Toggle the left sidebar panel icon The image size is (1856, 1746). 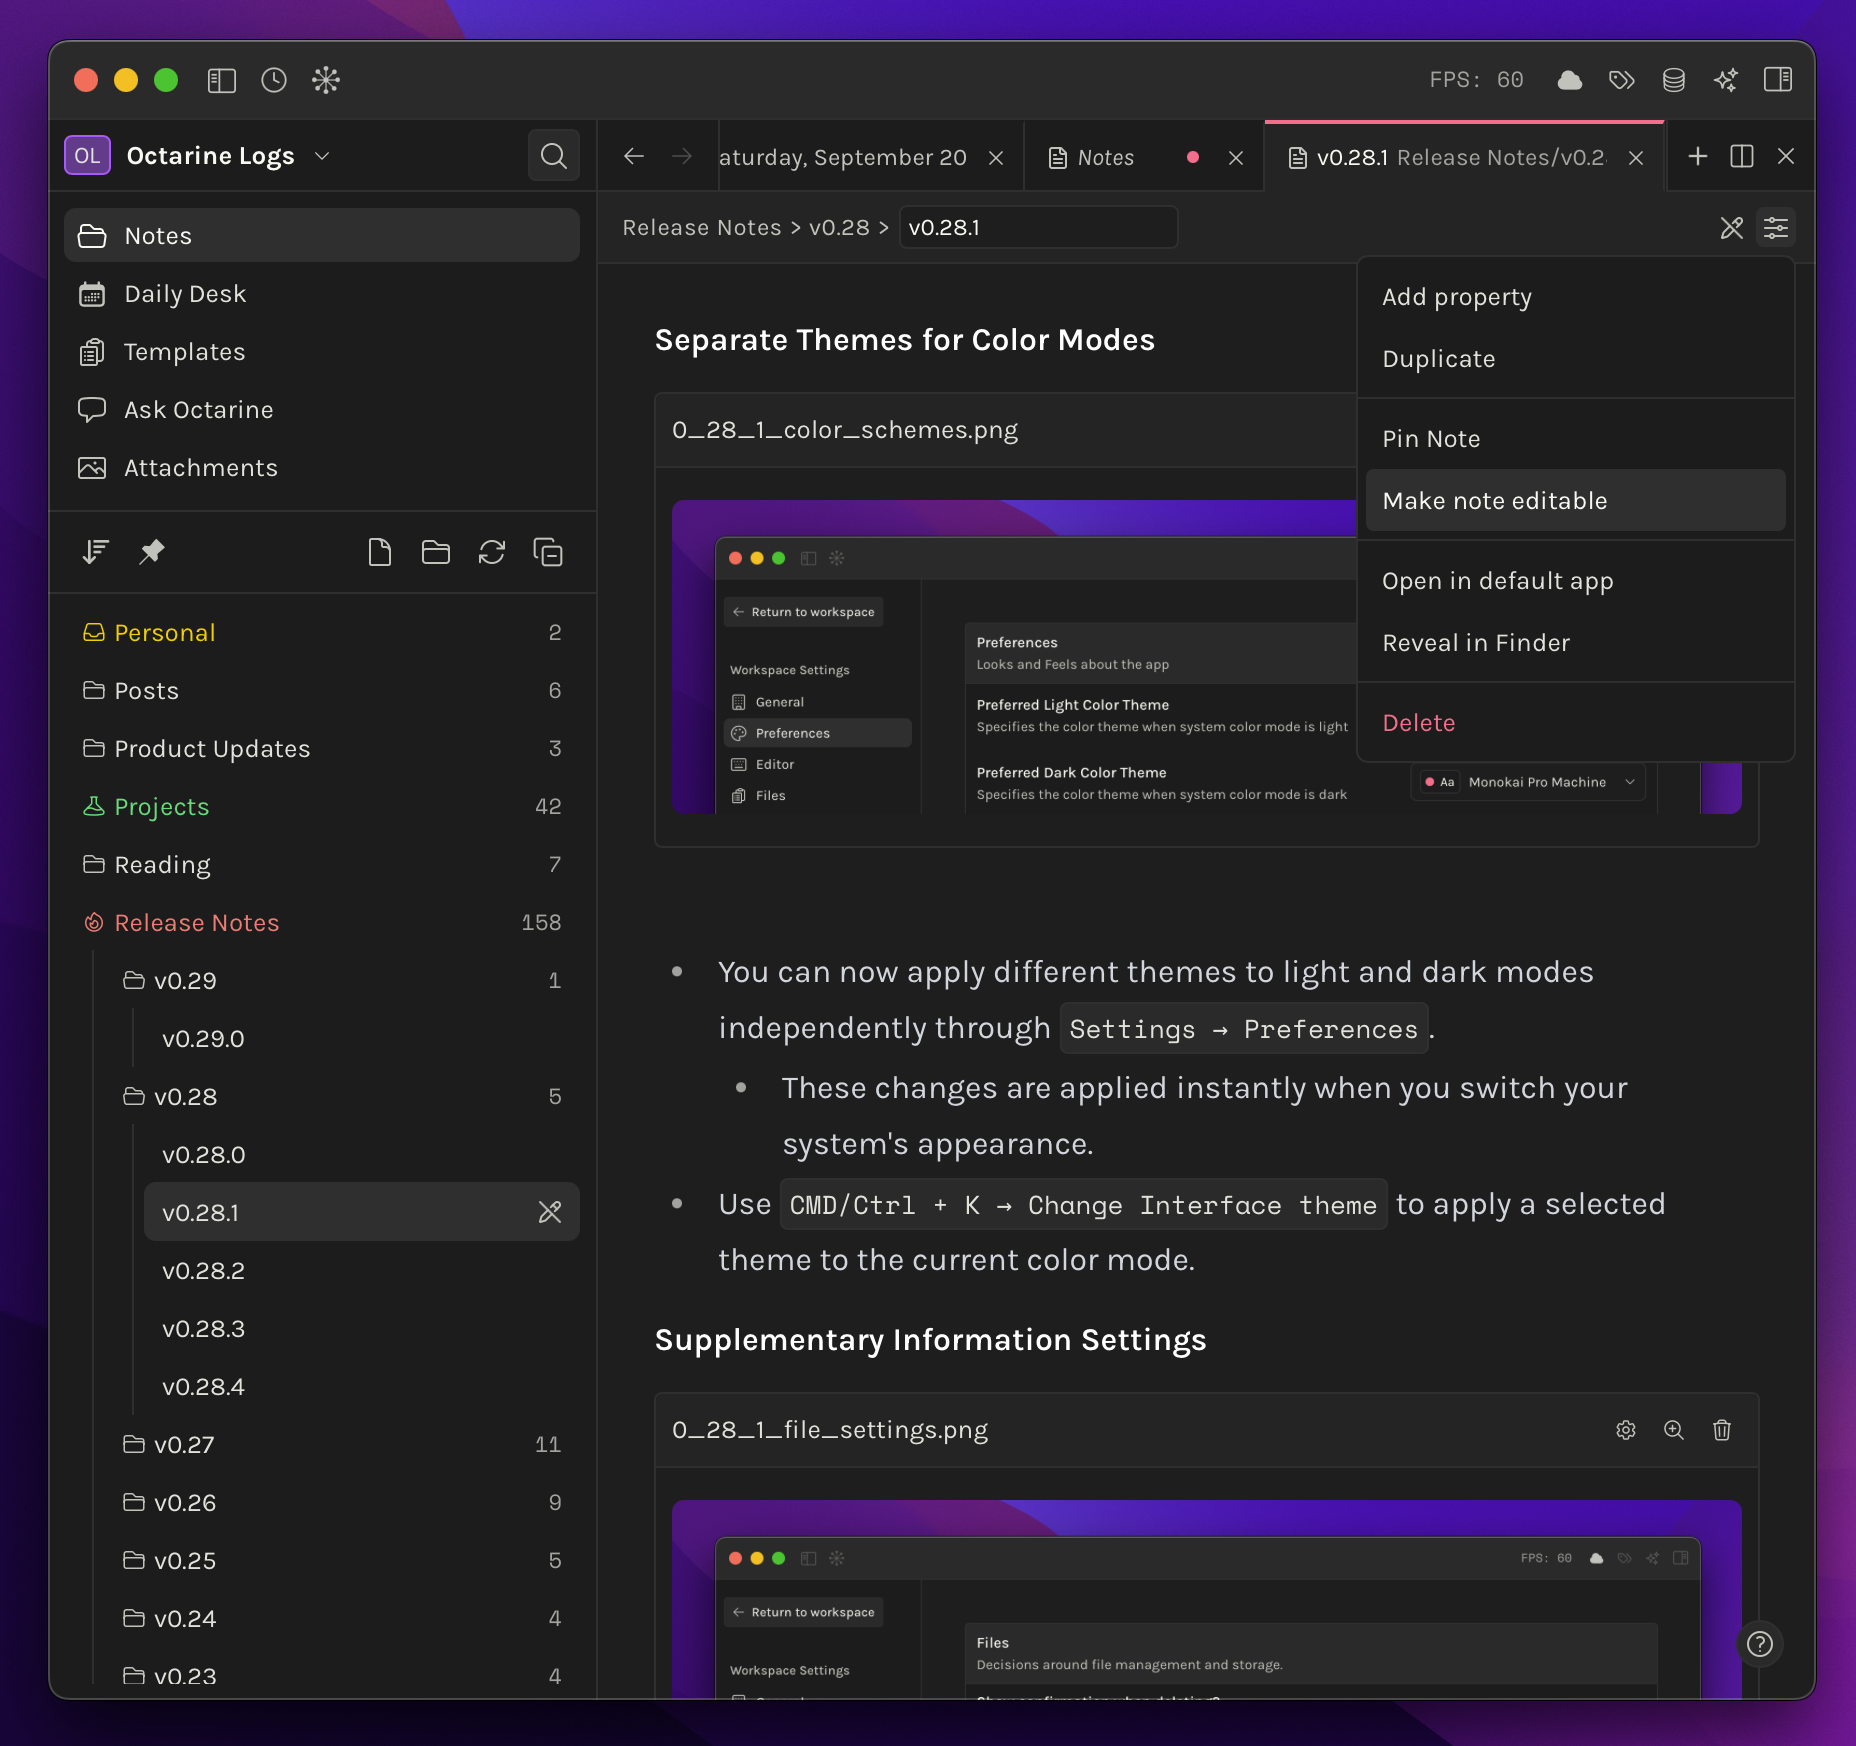[x=221, y=80]
